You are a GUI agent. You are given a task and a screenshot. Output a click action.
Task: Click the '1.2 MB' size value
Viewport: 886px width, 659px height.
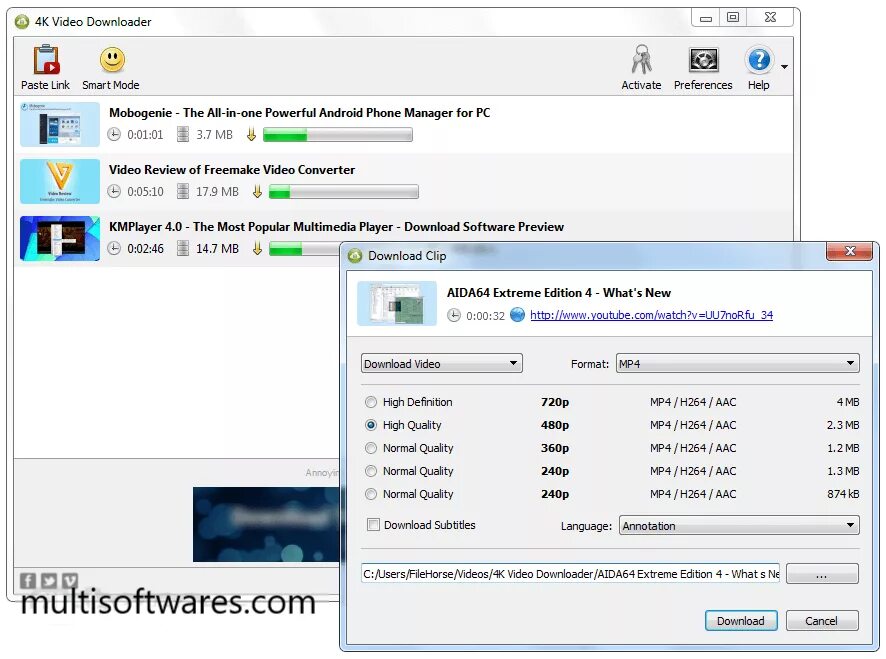point(843,448)
